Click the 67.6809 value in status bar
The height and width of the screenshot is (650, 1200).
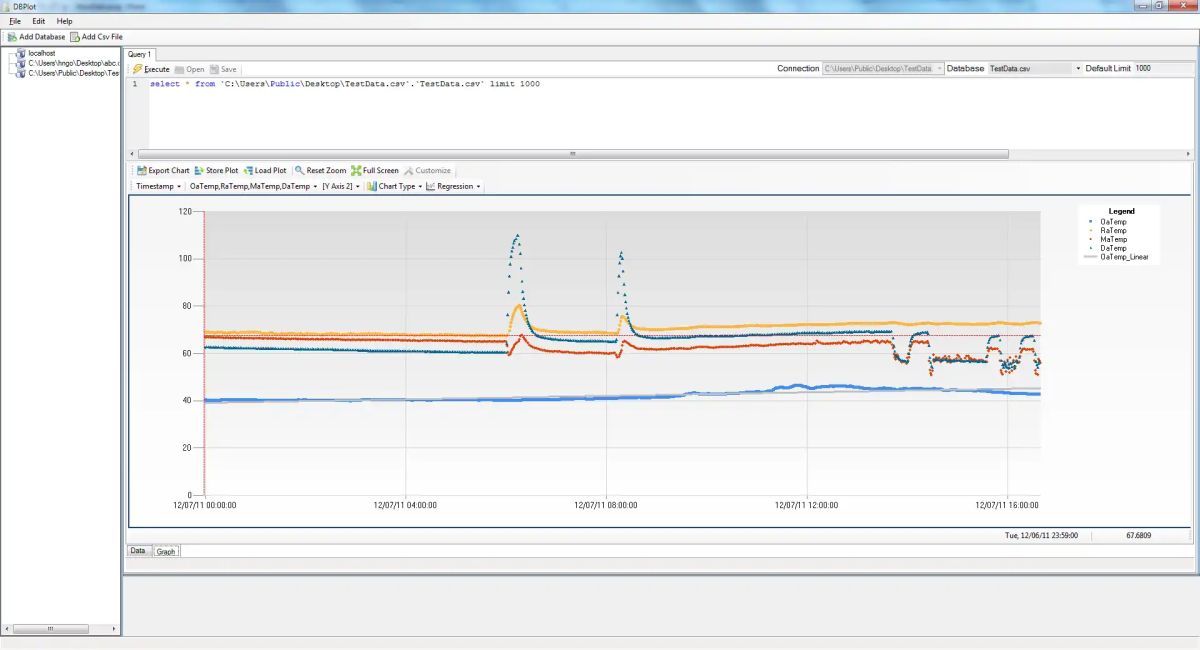1138,536
